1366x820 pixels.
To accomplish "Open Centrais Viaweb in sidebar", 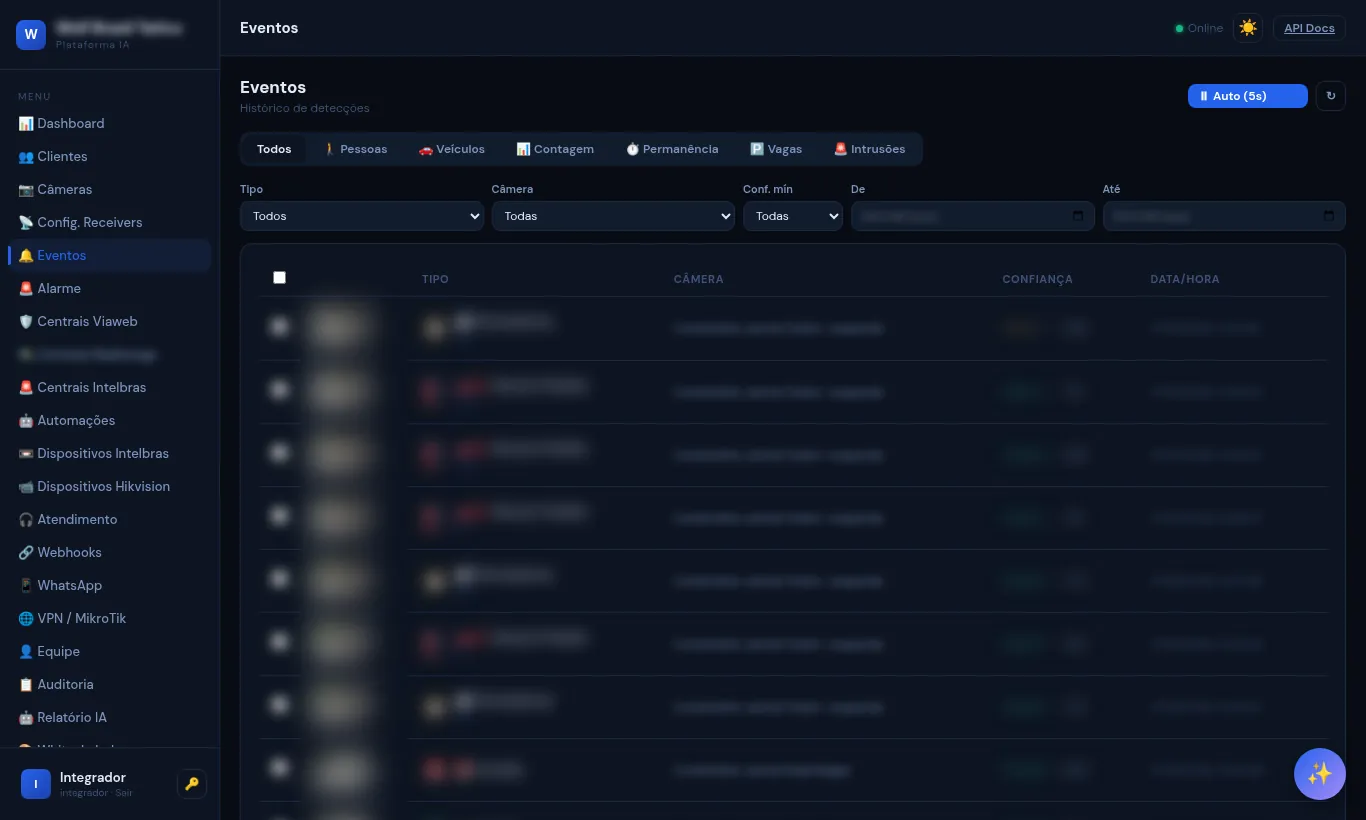I will pos(110,321).
